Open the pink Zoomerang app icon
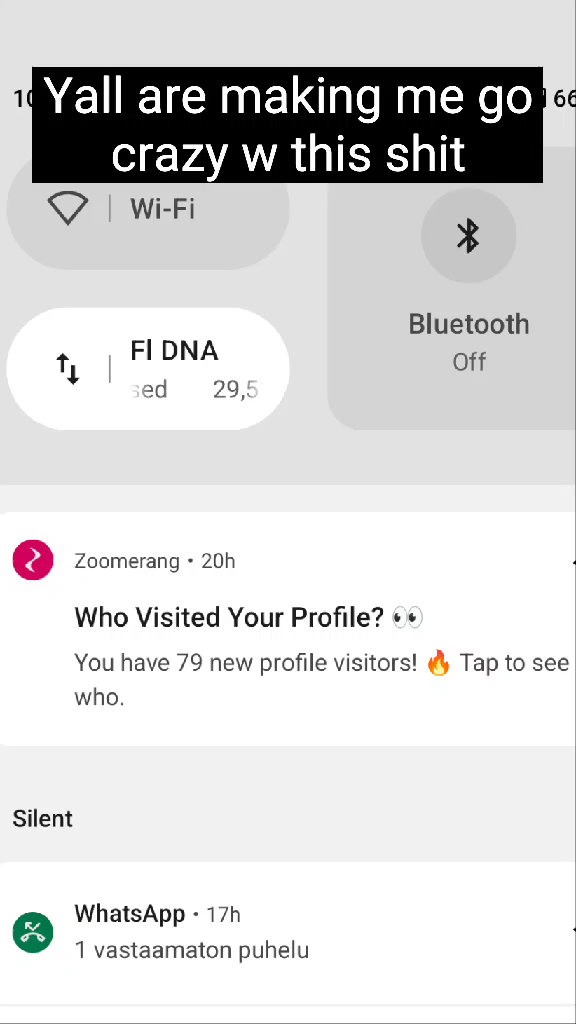 click(33, 560)
